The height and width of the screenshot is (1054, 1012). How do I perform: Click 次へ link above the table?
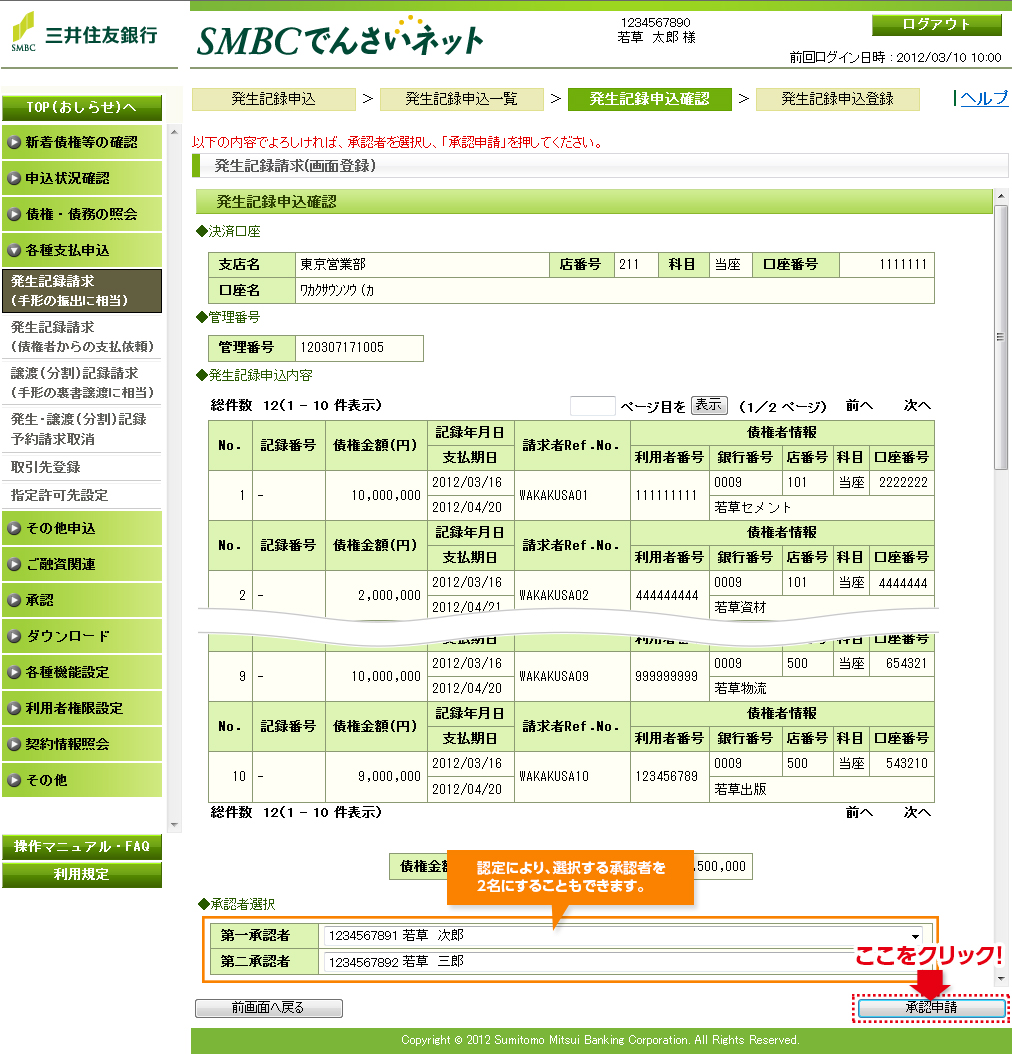[917, 405]
